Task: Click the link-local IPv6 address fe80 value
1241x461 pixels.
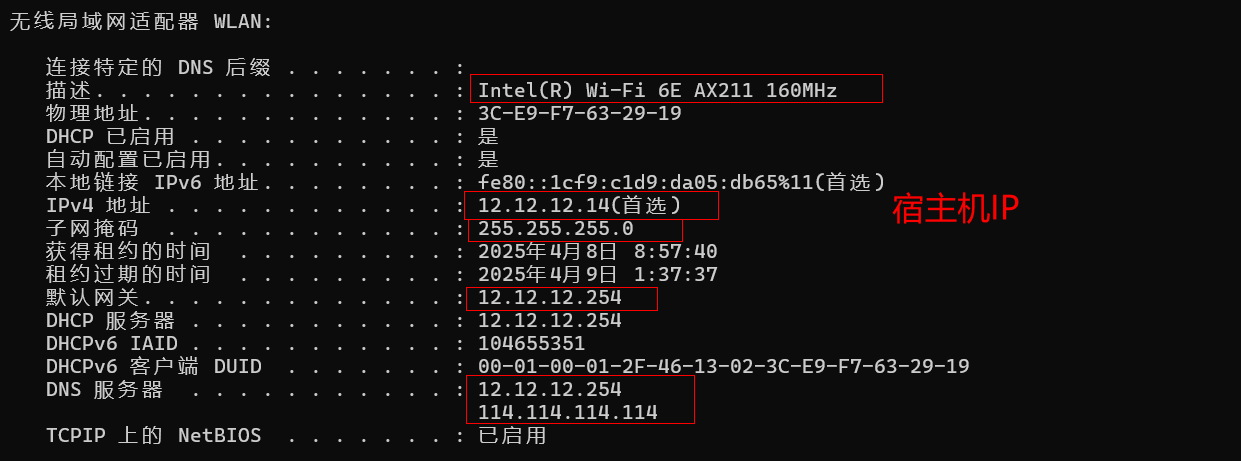Action: point(681,182)
